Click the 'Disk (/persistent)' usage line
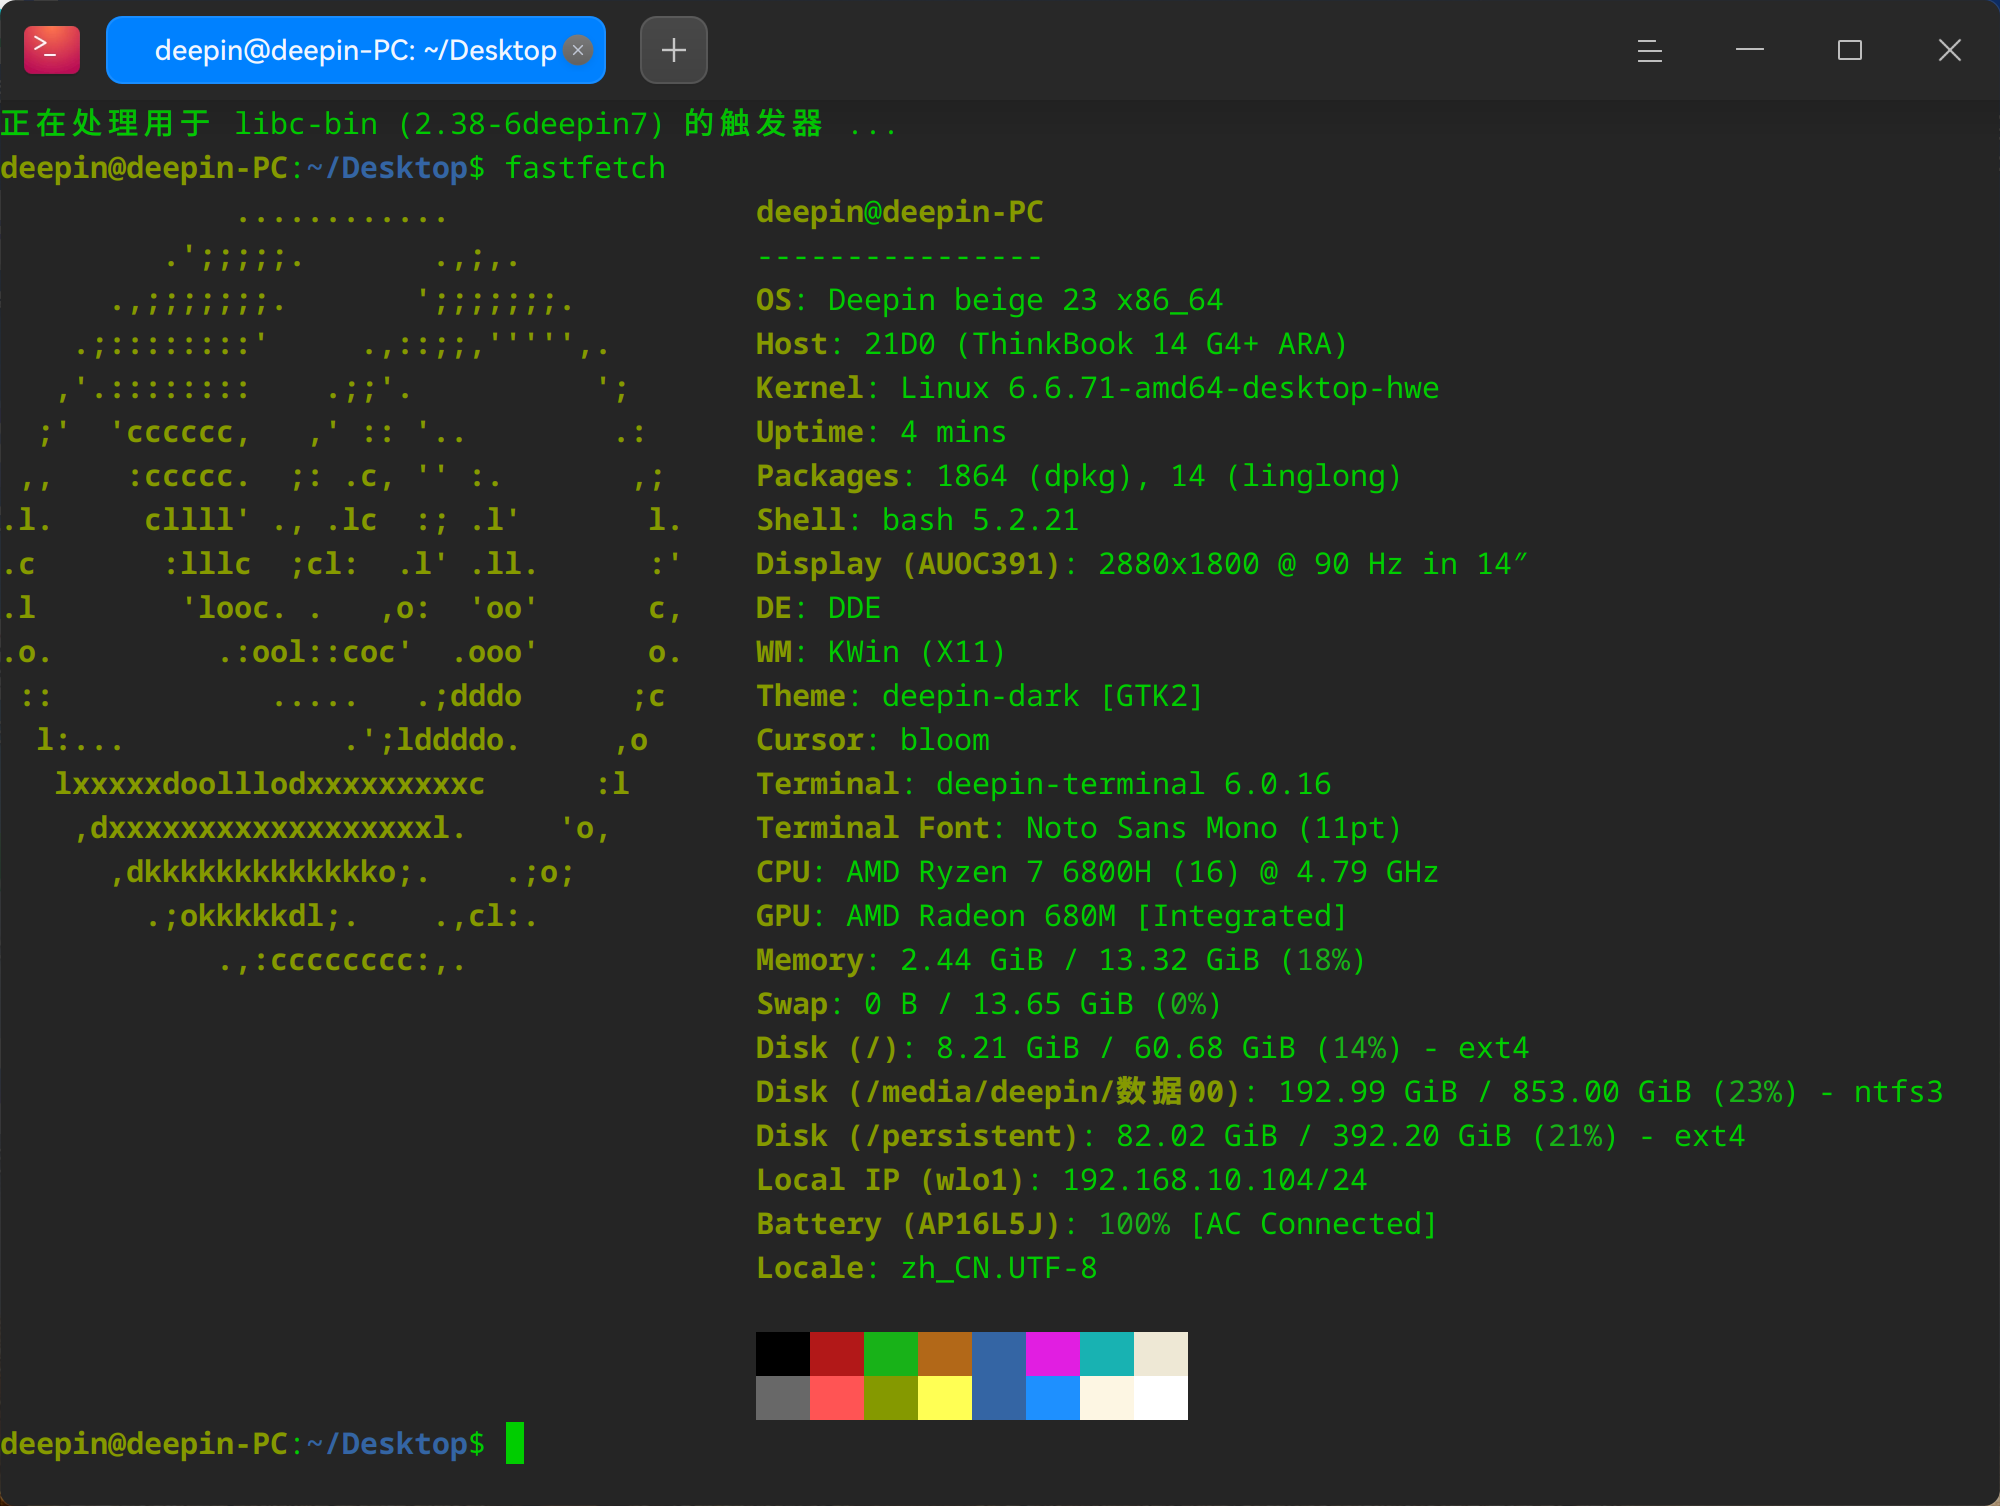The image size is (2000, 1506). click(1251, 1136)
